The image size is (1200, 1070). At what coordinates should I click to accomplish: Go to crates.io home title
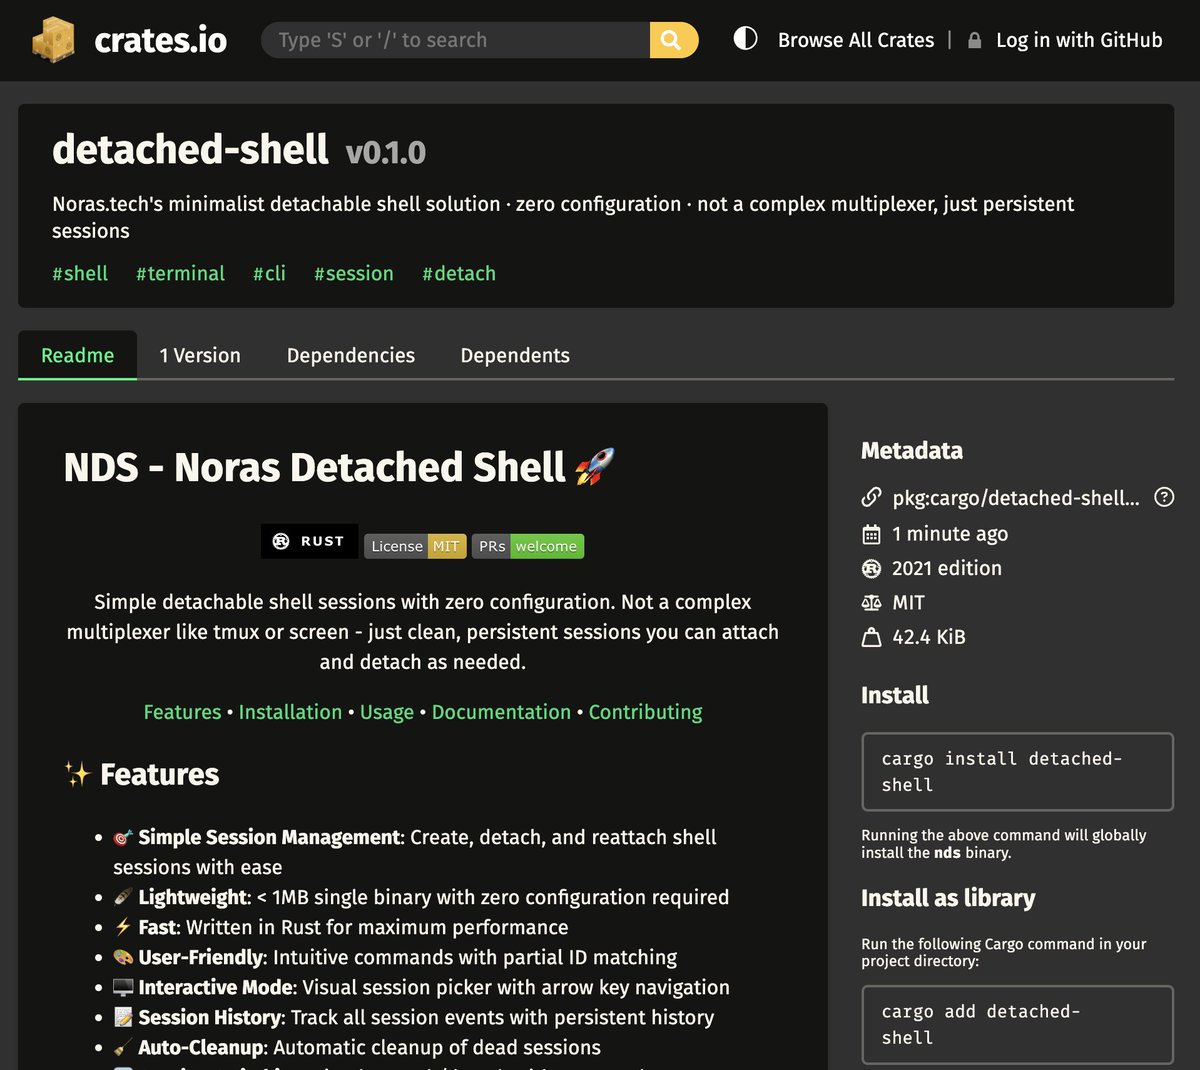[160, 40]
